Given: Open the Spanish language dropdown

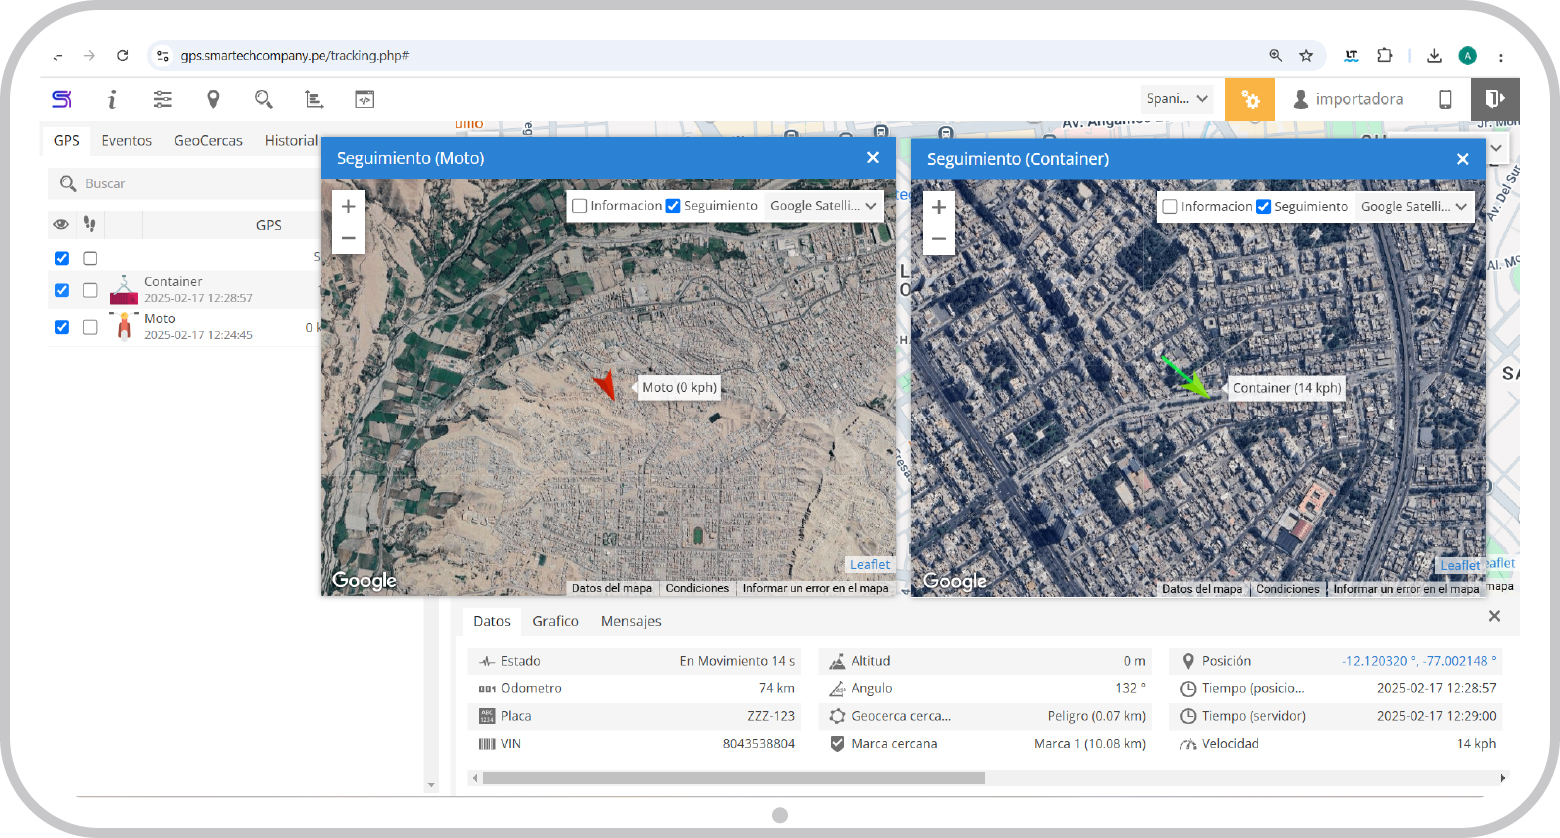Looking at the screenshot, I should click(1177, 99).
